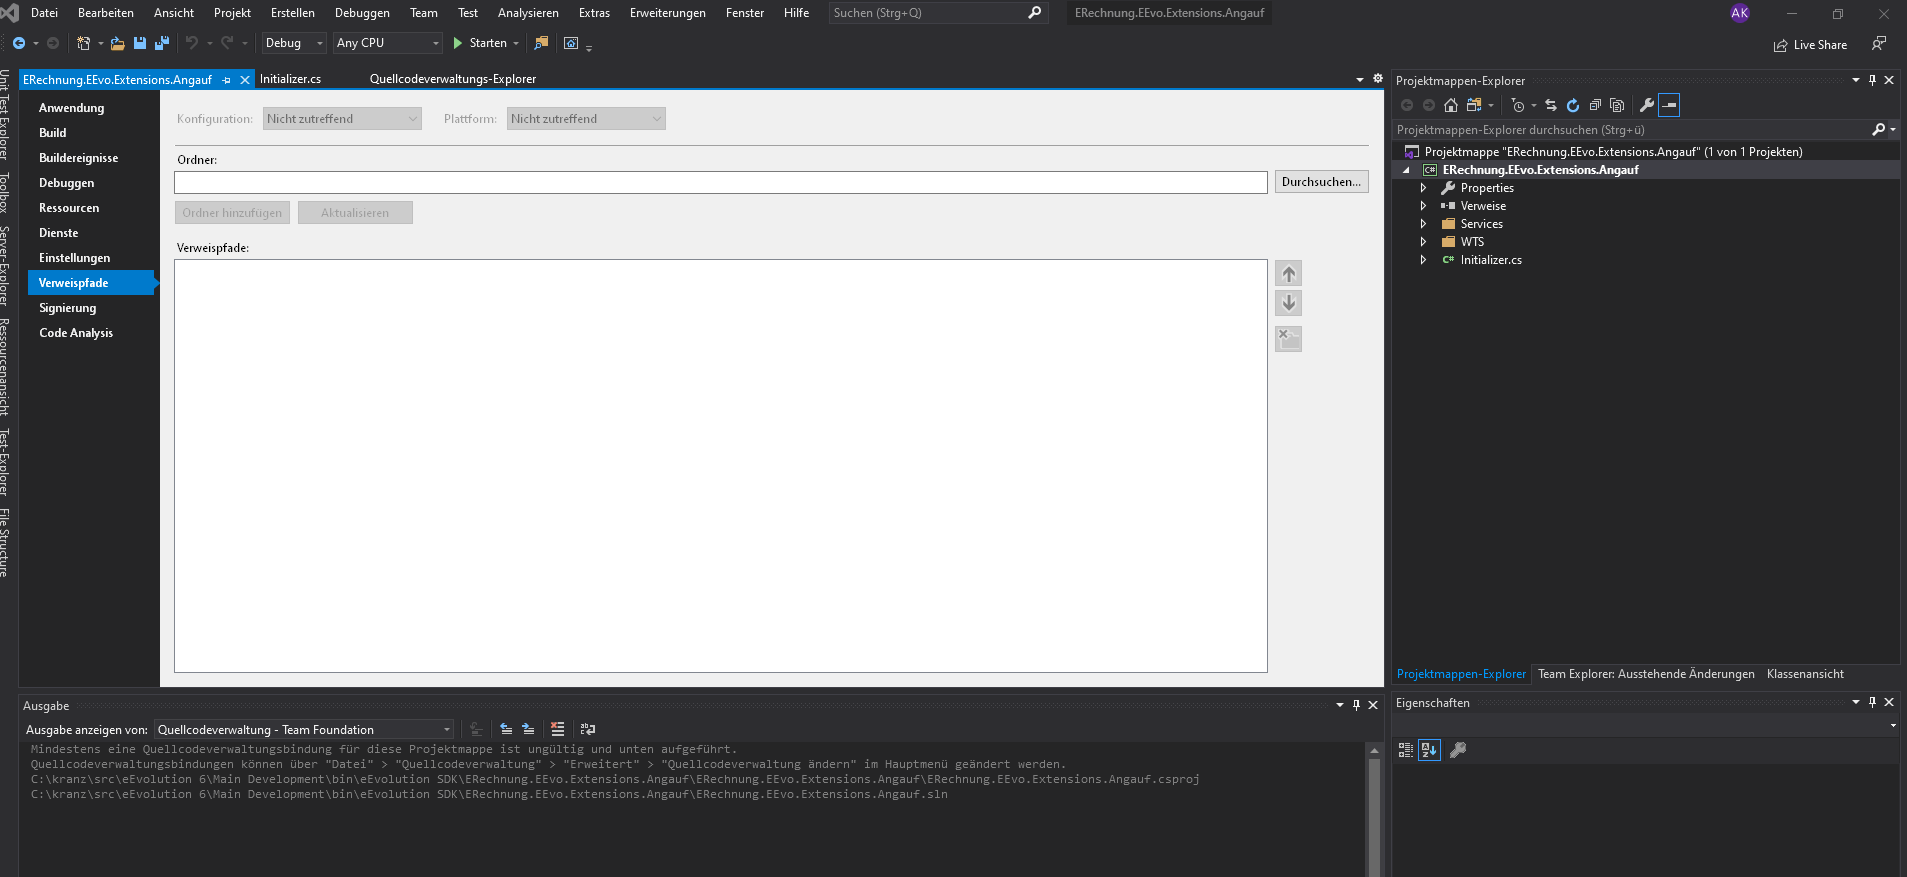1907x877 pixels.
Task: Move reference path down with arrow button
Action: coord(1289,303)
